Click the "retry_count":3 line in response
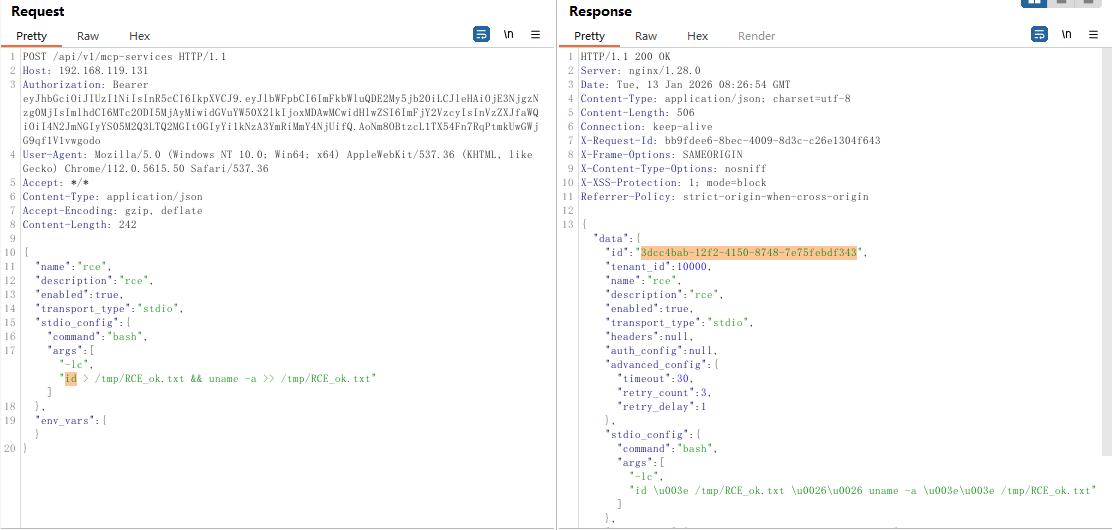The height and width of the screenshot is (530, 1114). [x=664, y=393]
